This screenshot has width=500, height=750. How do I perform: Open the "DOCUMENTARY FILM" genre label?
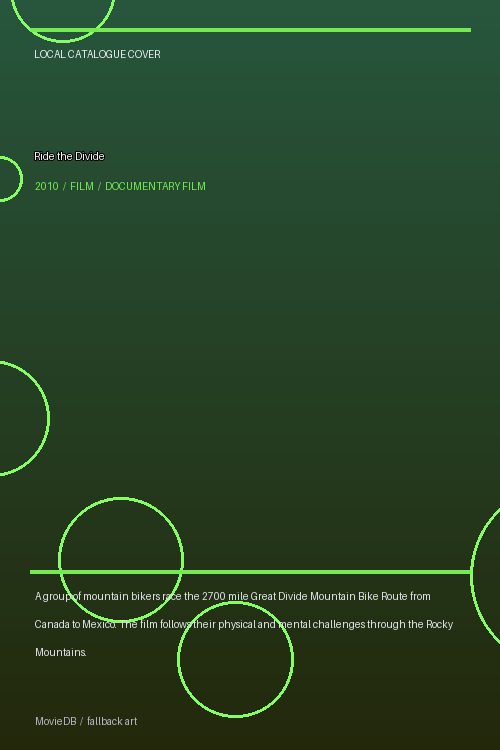(156, 187)
